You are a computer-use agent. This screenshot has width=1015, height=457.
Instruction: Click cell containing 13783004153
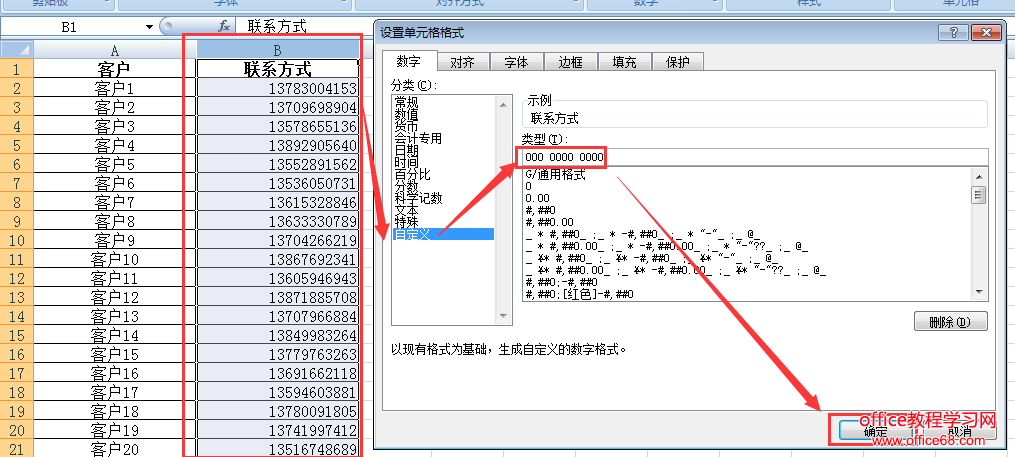[278, 88]
